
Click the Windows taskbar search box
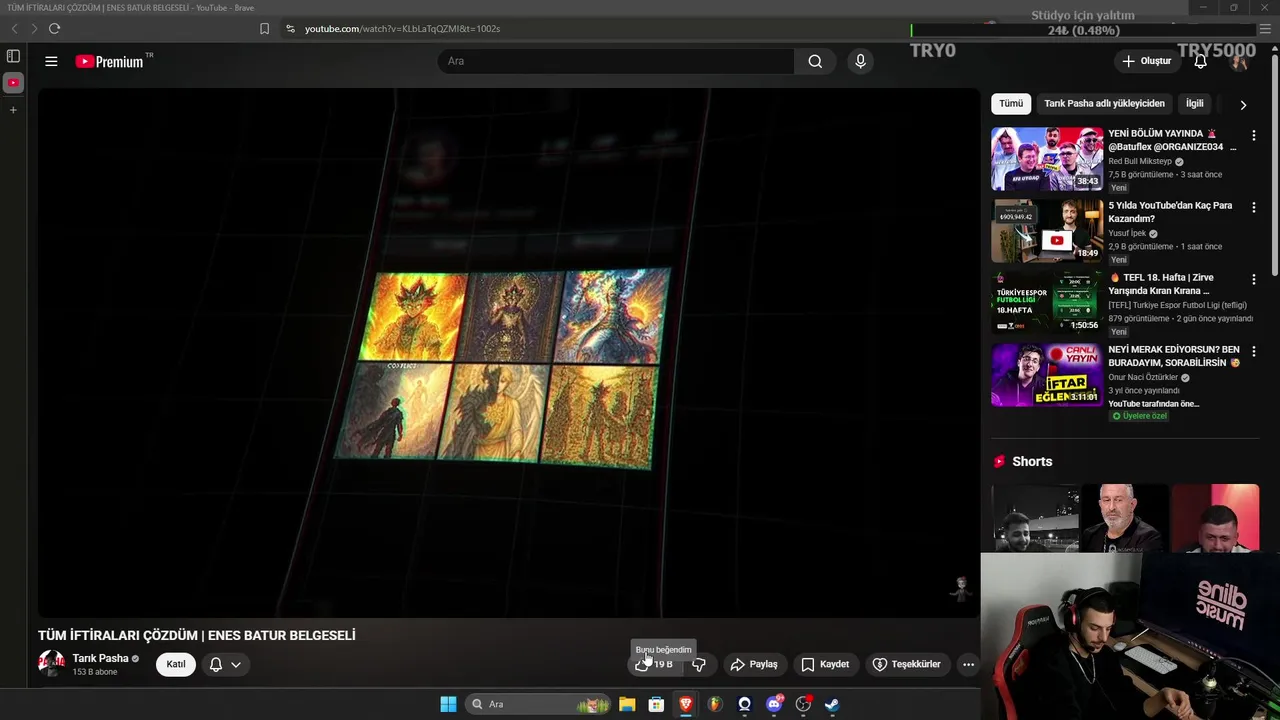(539, 704)
